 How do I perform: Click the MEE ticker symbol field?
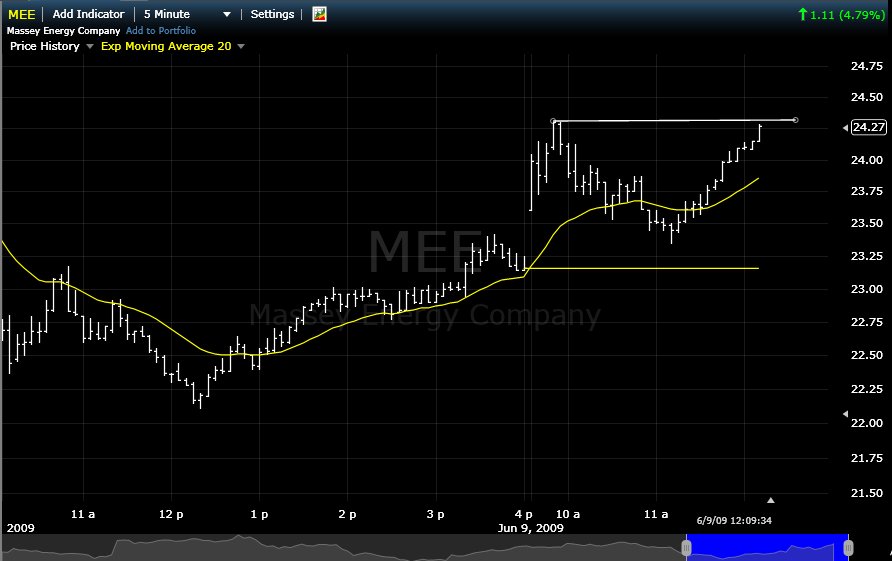coord(22,14)
